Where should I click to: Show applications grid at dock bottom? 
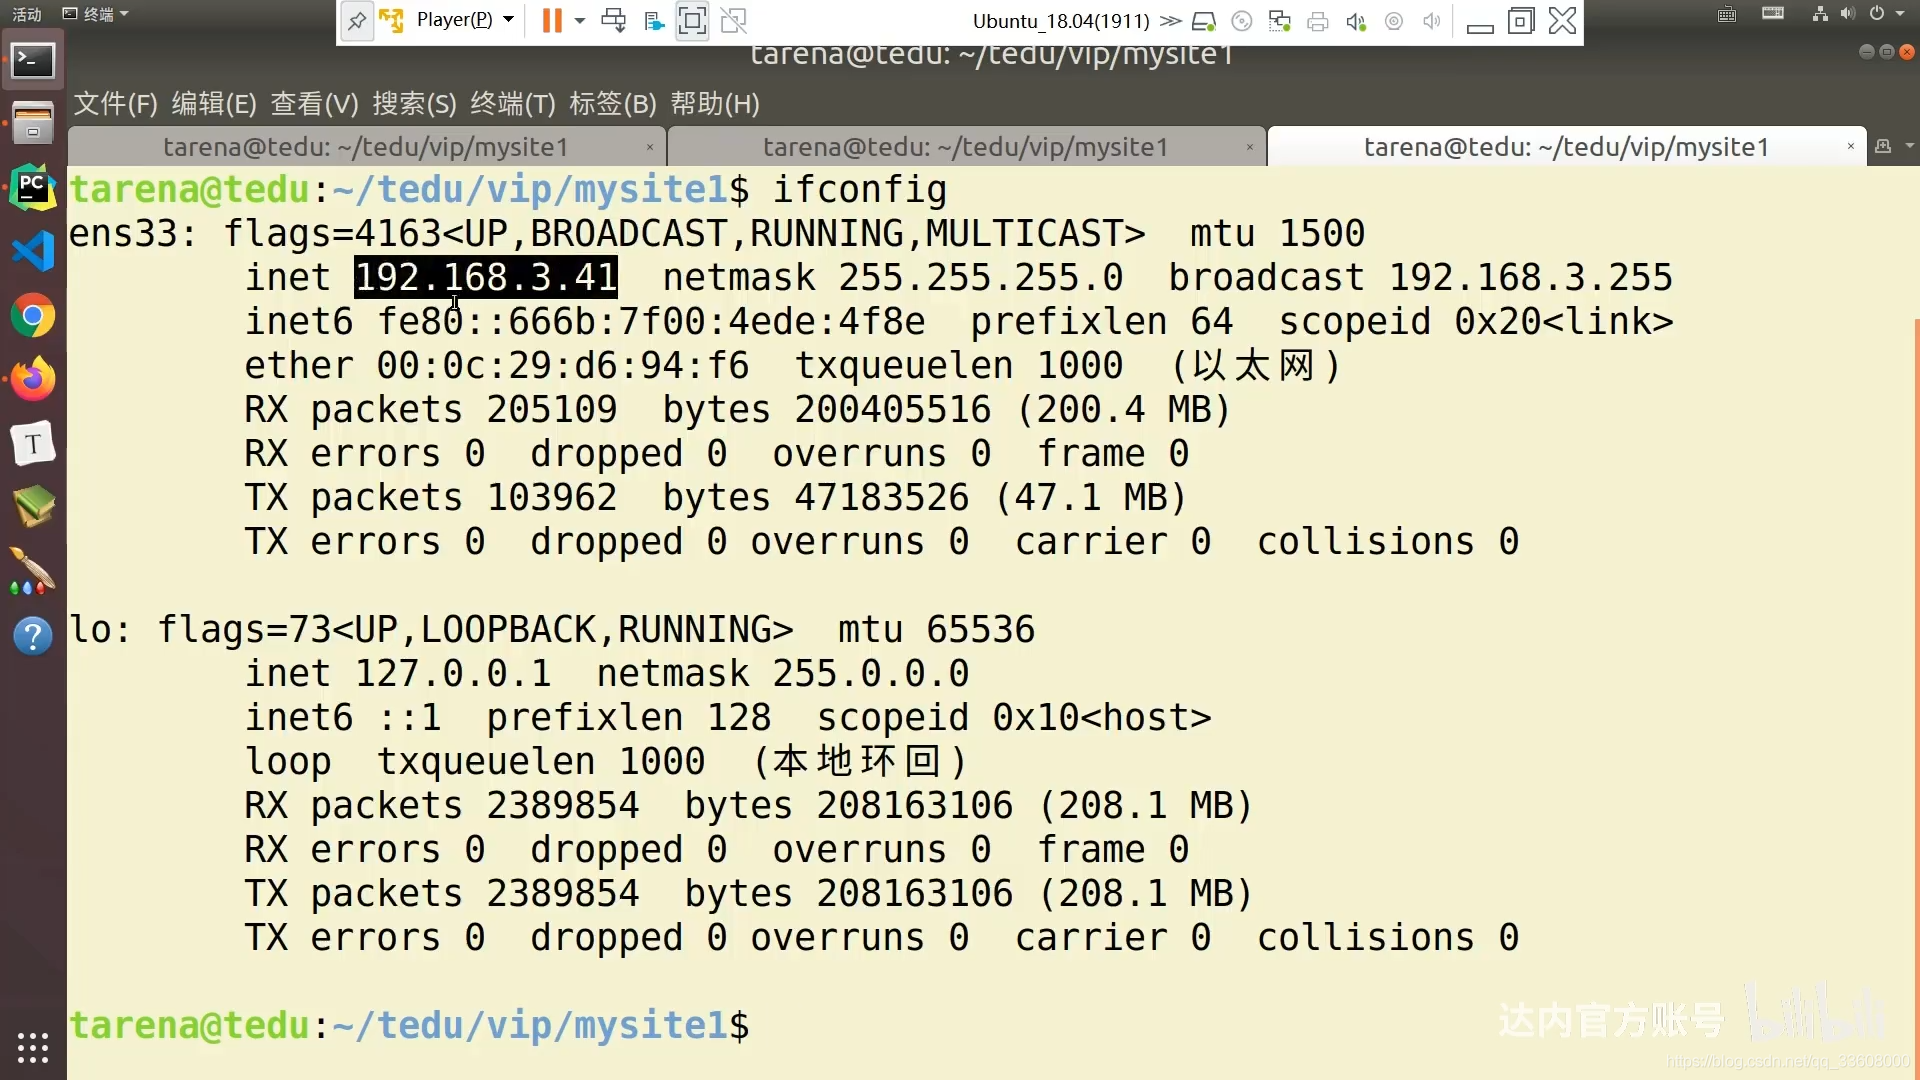tap(32, 1047)
